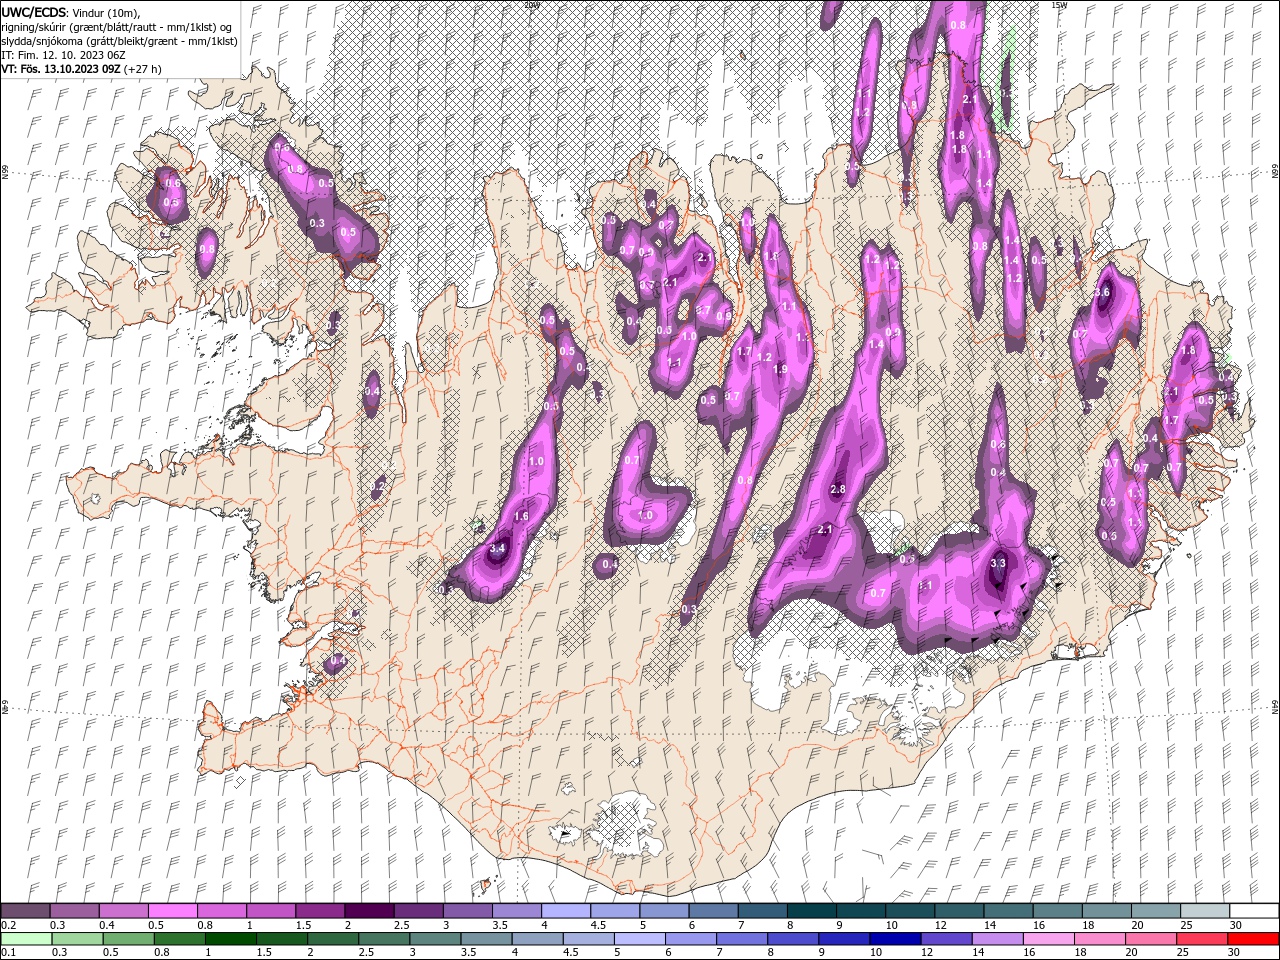
Task: Click the '1.9' precipitation value on the map
Action: (x=781, y=369)
